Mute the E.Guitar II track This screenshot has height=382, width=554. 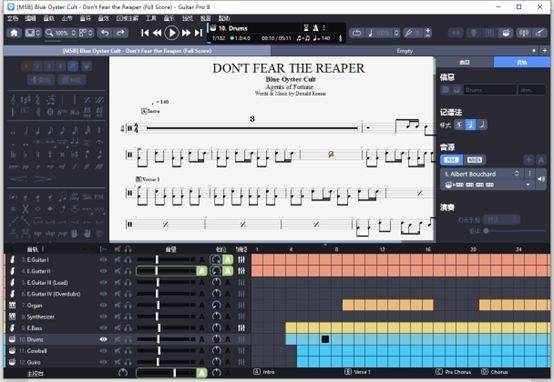118,271
